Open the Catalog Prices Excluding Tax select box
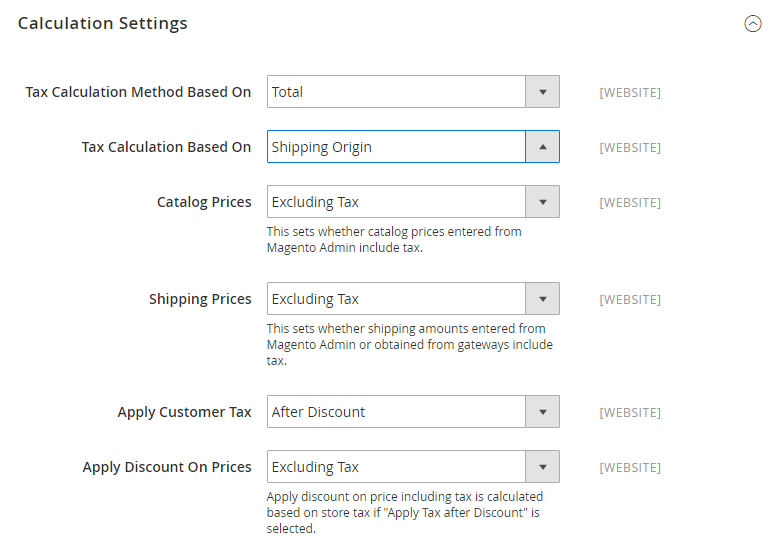This screenshot has width=781, height=542. click(397, 202)
